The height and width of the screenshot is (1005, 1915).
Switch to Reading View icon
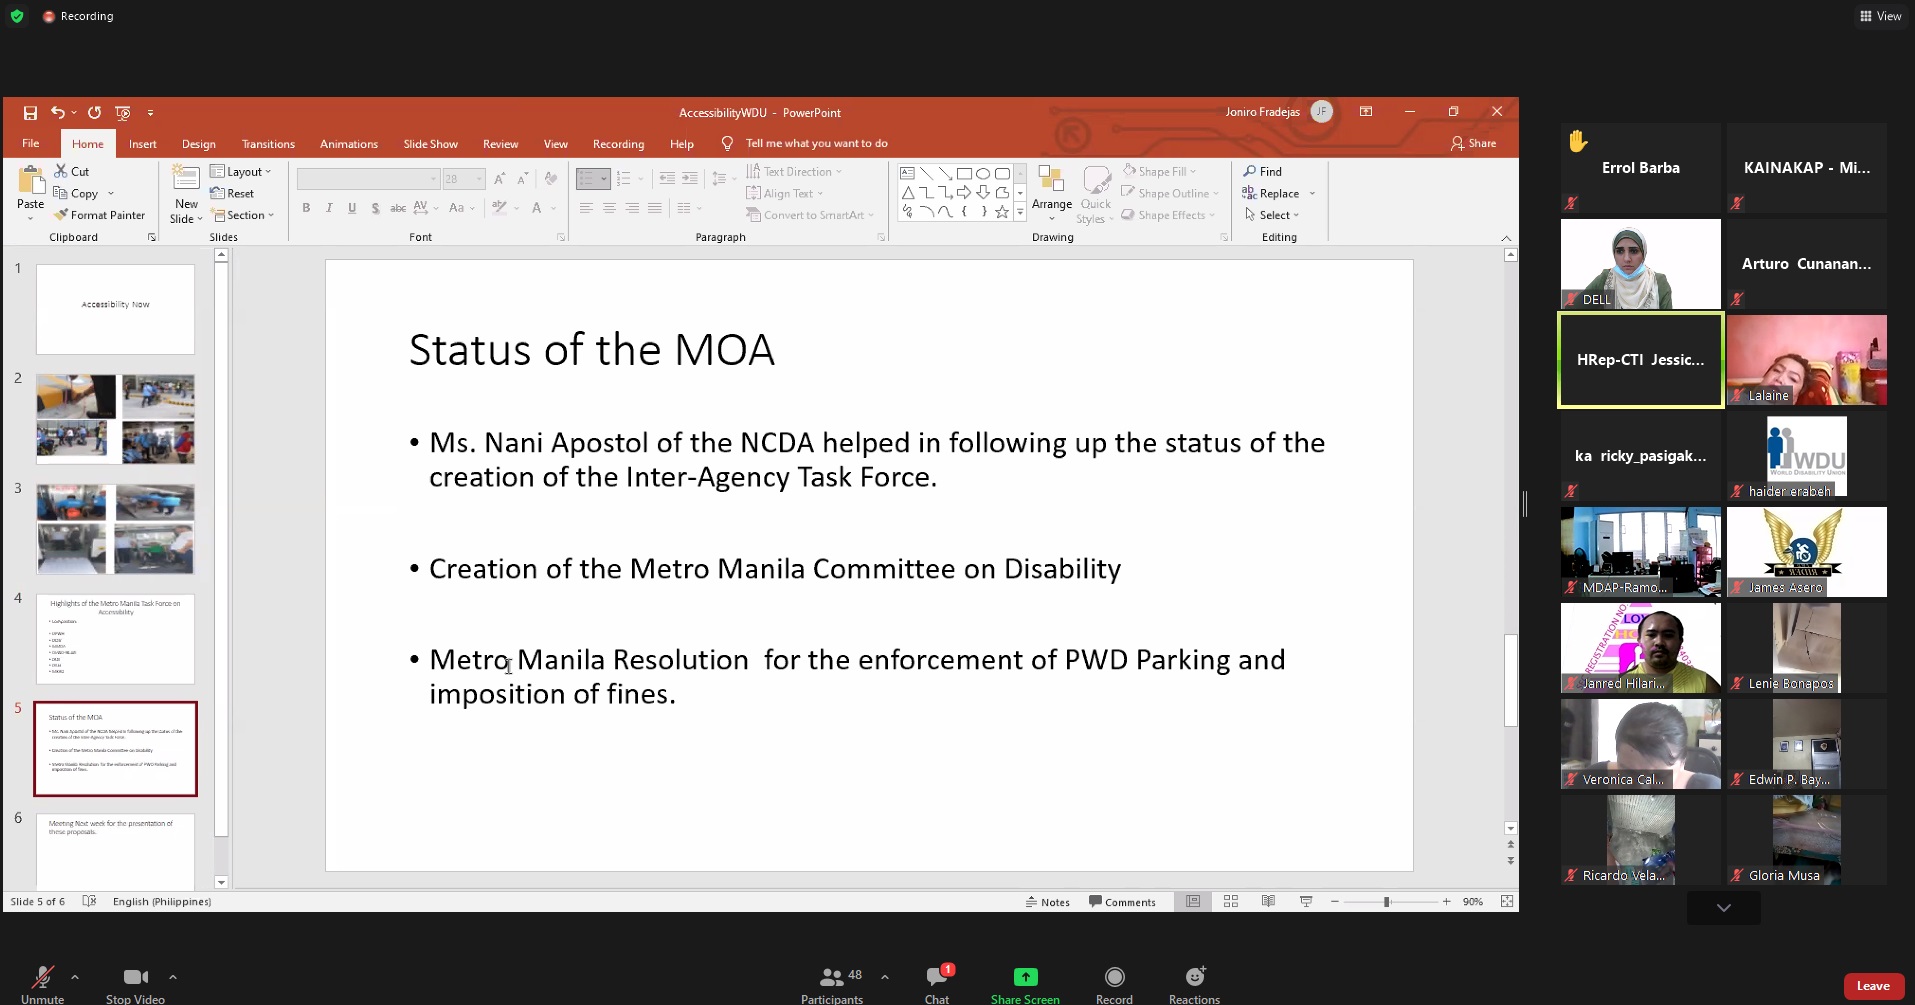(1268, 902)
